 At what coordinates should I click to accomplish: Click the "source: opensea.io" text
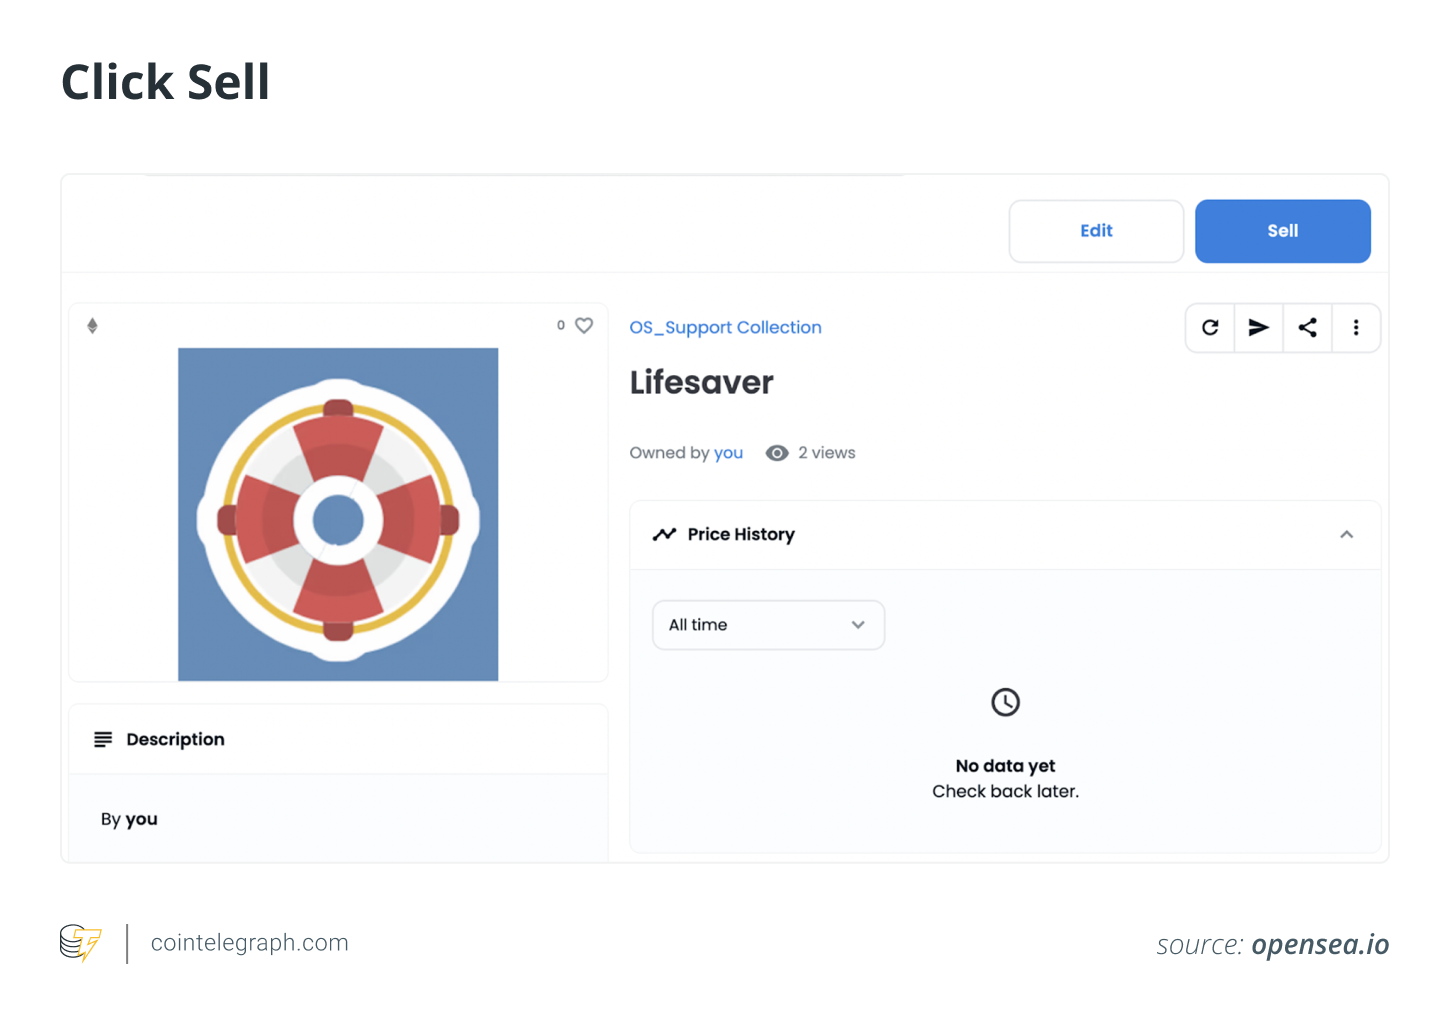coord(1272,945)
